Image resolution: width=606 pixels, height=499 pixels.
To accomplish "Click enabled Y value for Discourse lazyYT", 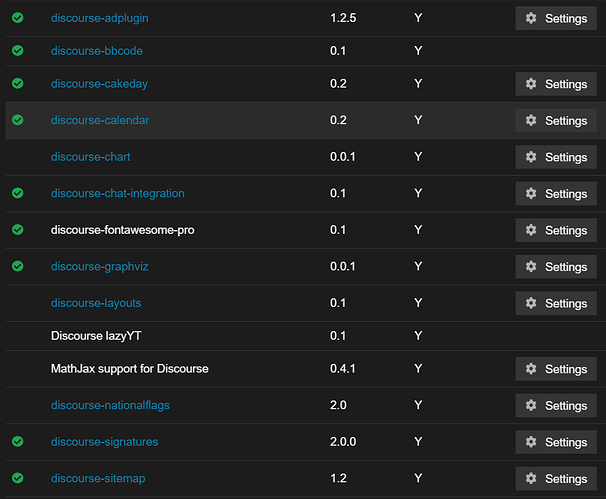I will (418, 336).
